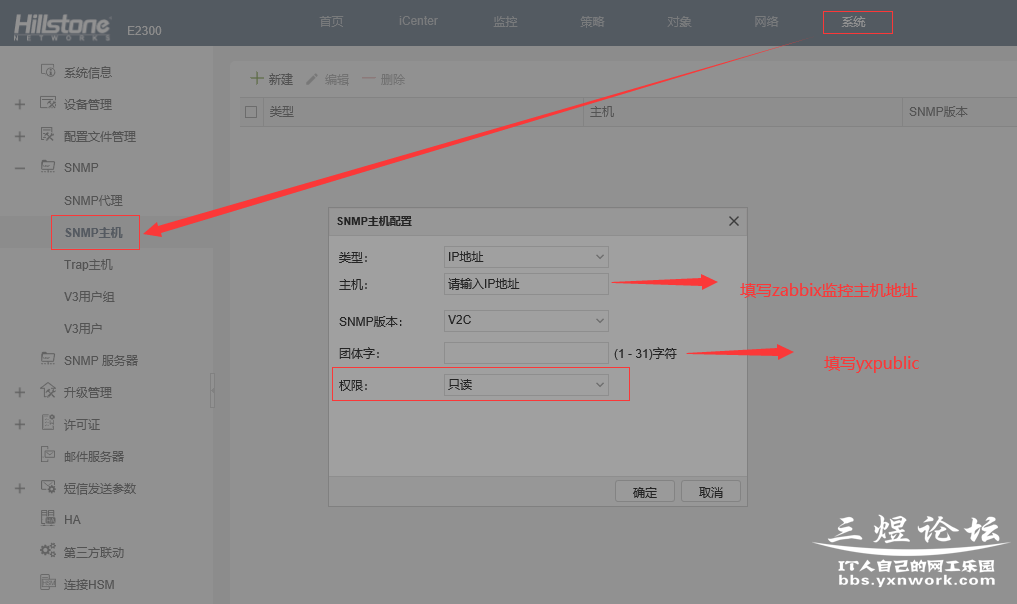Click the SNMP 服务器 icon
The height and width of the screenshot is (604, 1017).
pos(48,358)
